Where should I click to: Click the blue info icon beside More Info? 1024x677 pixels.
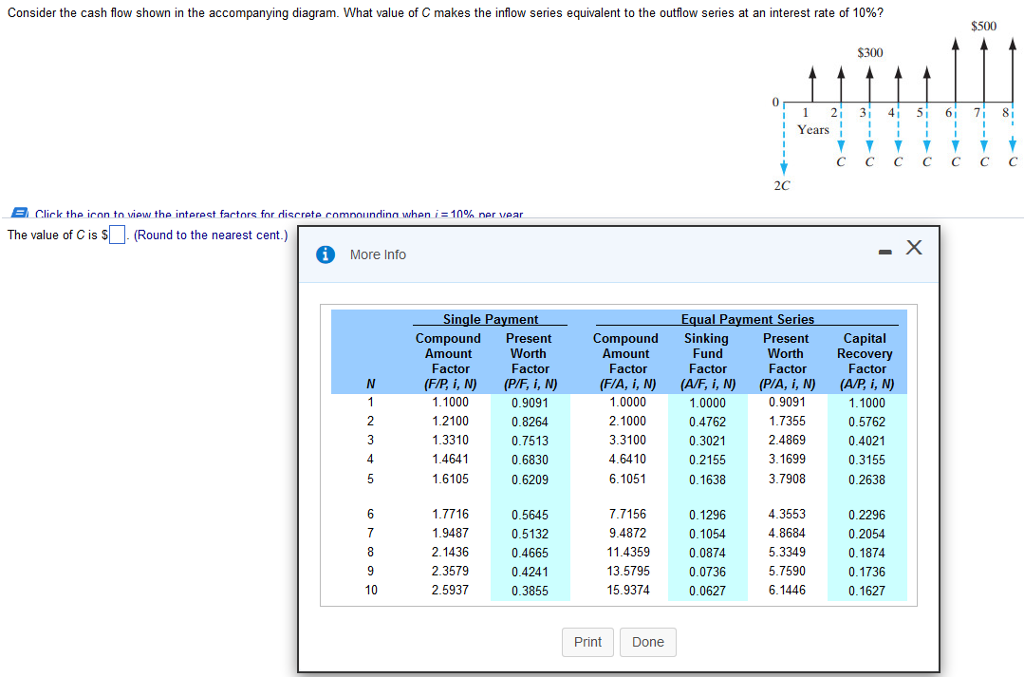coord(325,255)
